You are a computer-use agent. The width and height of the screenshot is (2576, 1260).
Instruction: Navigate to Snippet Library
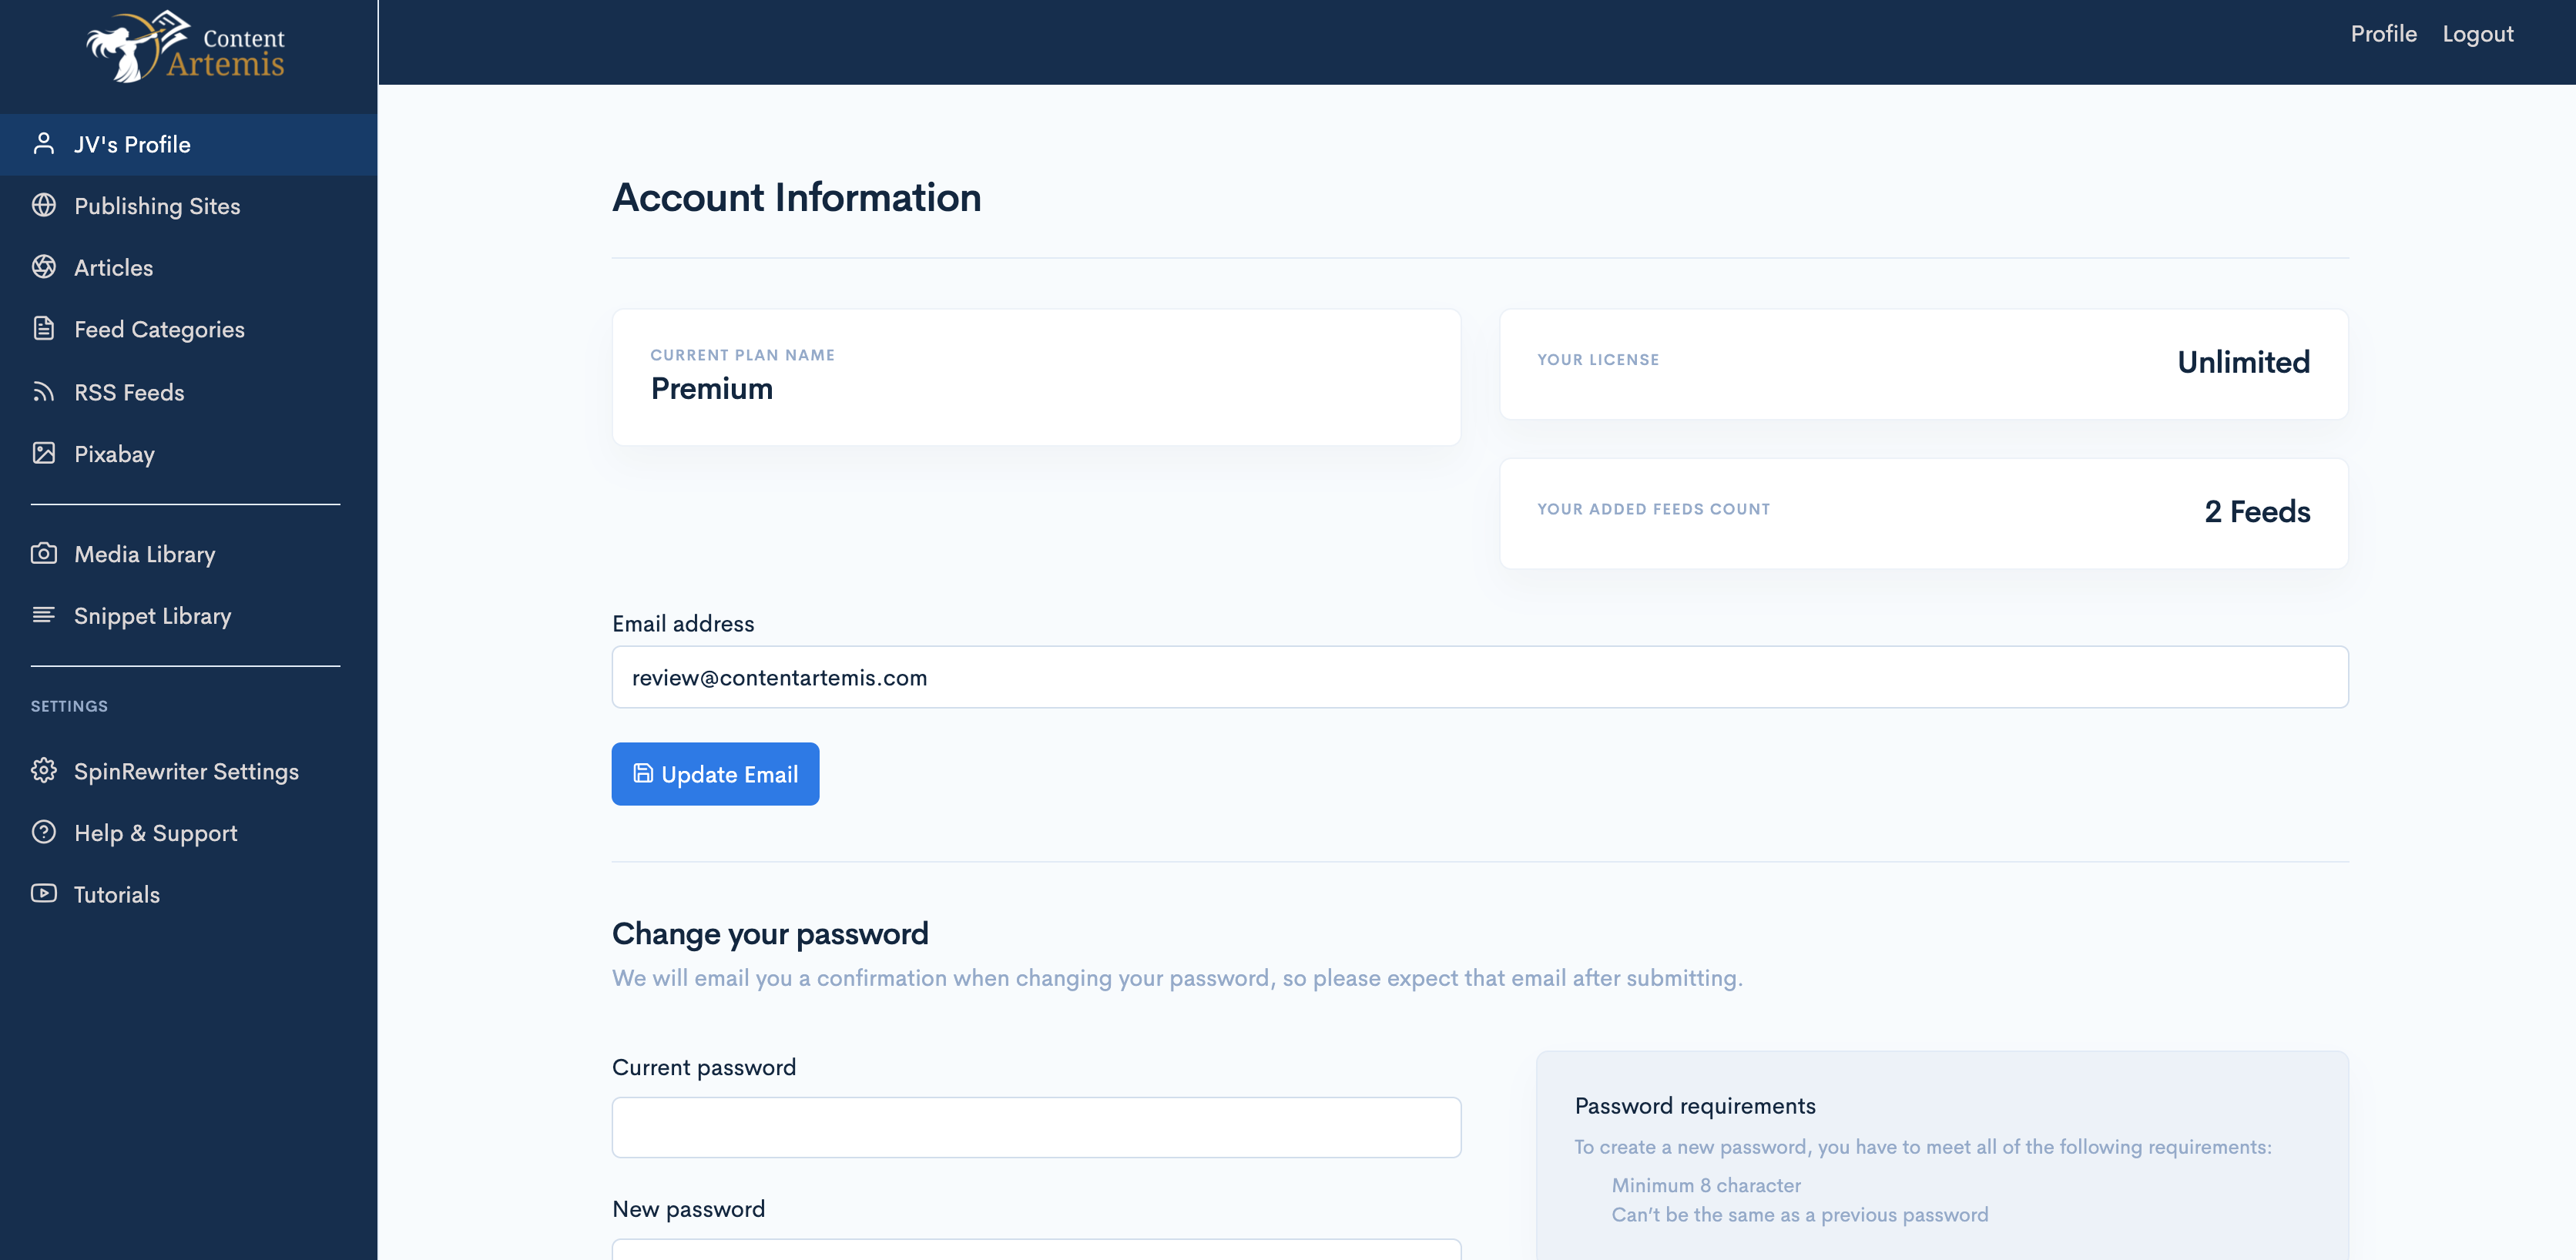pos(153,615)
